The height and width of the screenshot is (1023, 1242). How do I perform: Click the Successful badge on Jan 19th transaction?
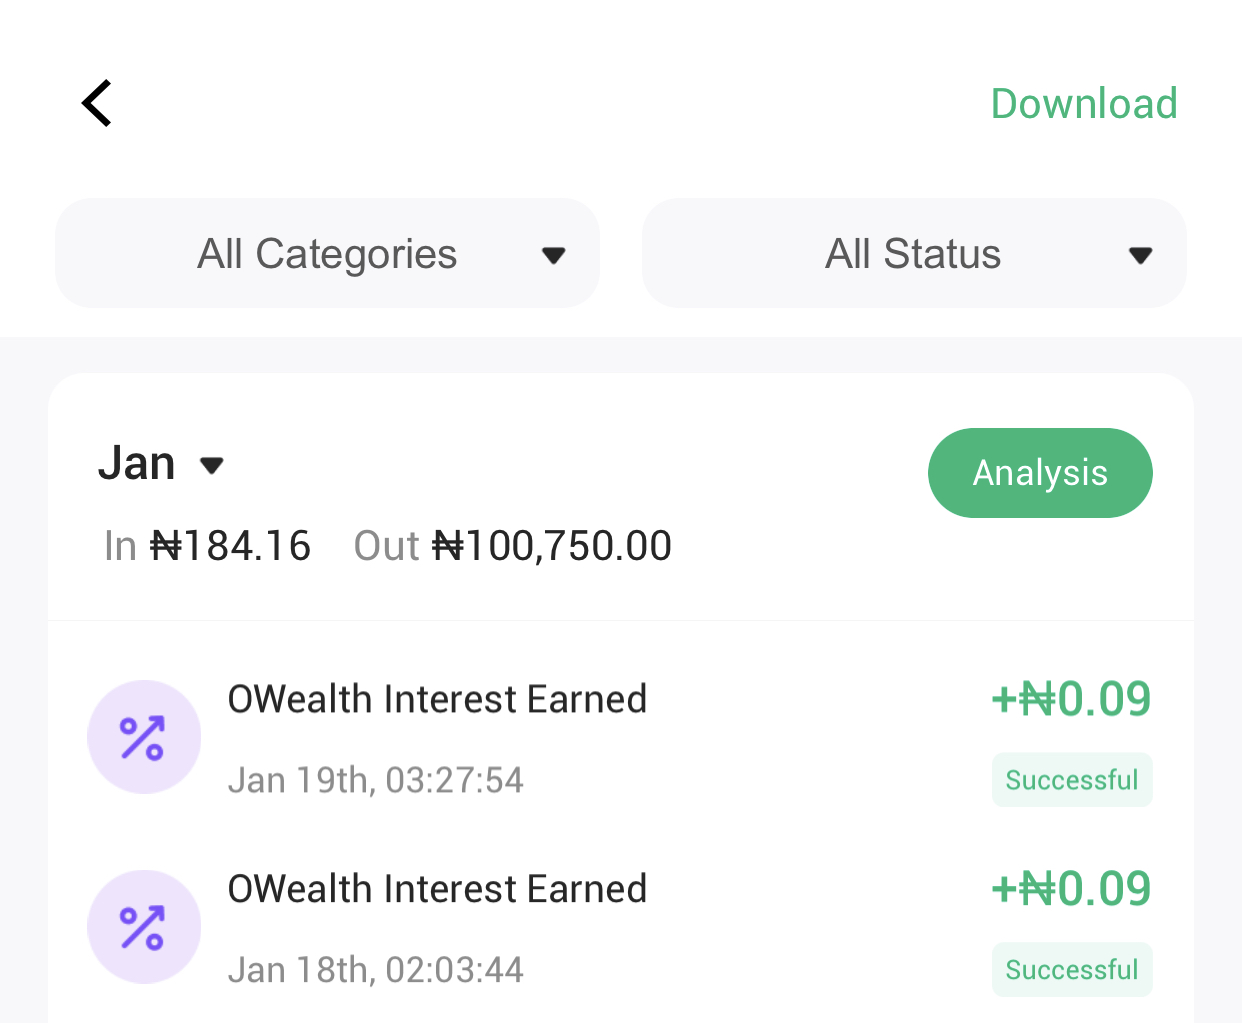(1071, 780)
